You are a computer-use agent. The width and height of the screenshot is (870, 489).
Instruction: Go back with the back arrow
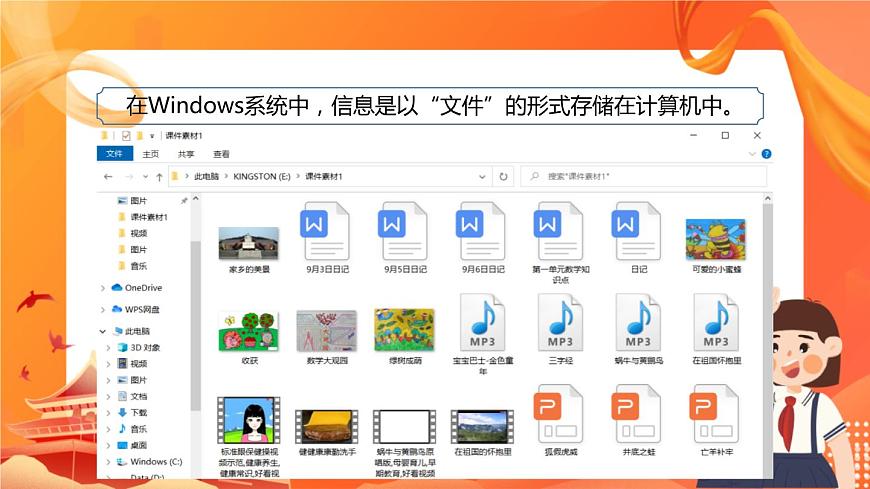point(108,177)
